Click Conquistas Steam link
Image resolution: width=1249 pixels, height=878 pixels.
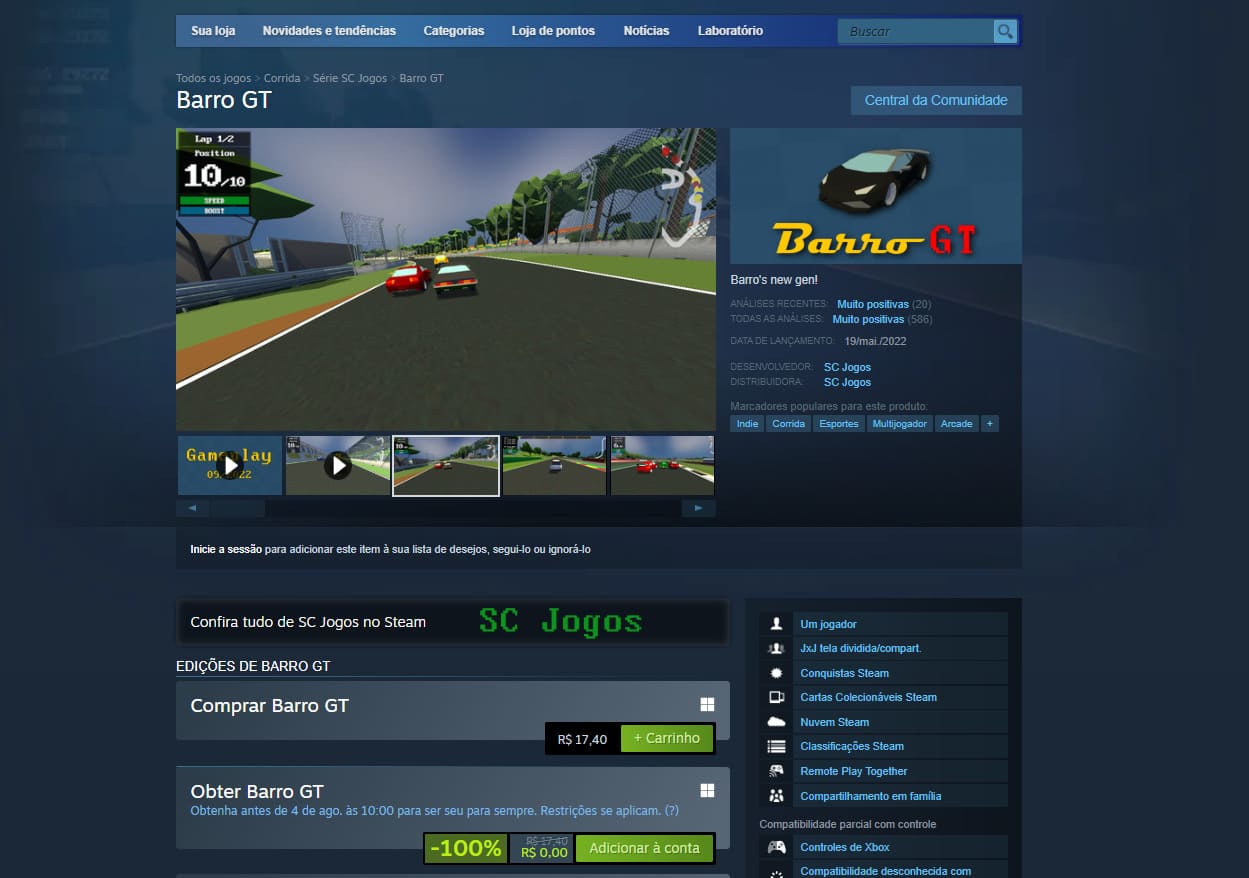tap(844, 673)
